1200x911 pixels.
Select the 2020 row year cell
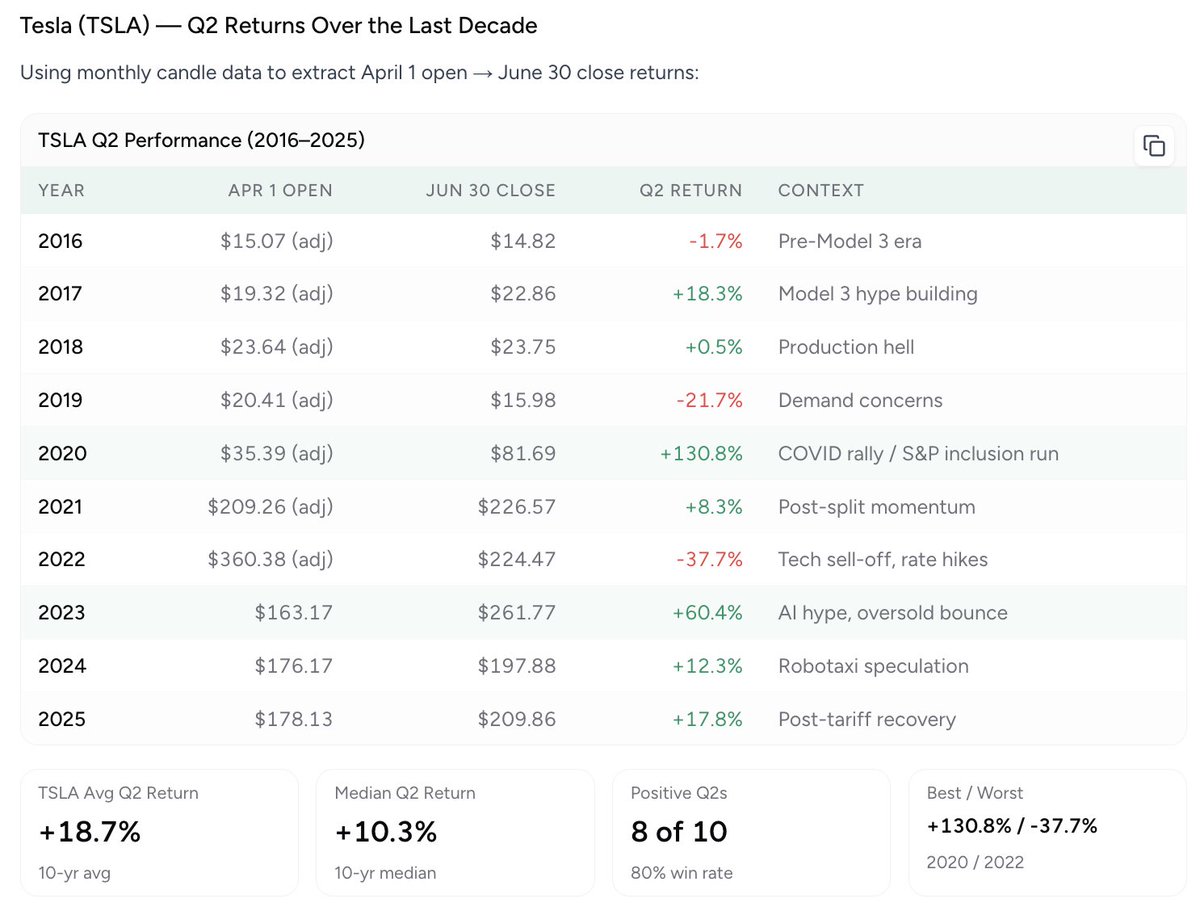62,453
